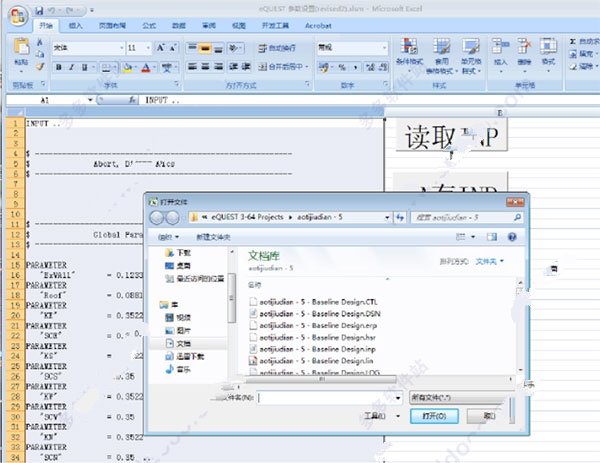Align cell text left
Screen dimensions: 600x463
click(192, 67)
